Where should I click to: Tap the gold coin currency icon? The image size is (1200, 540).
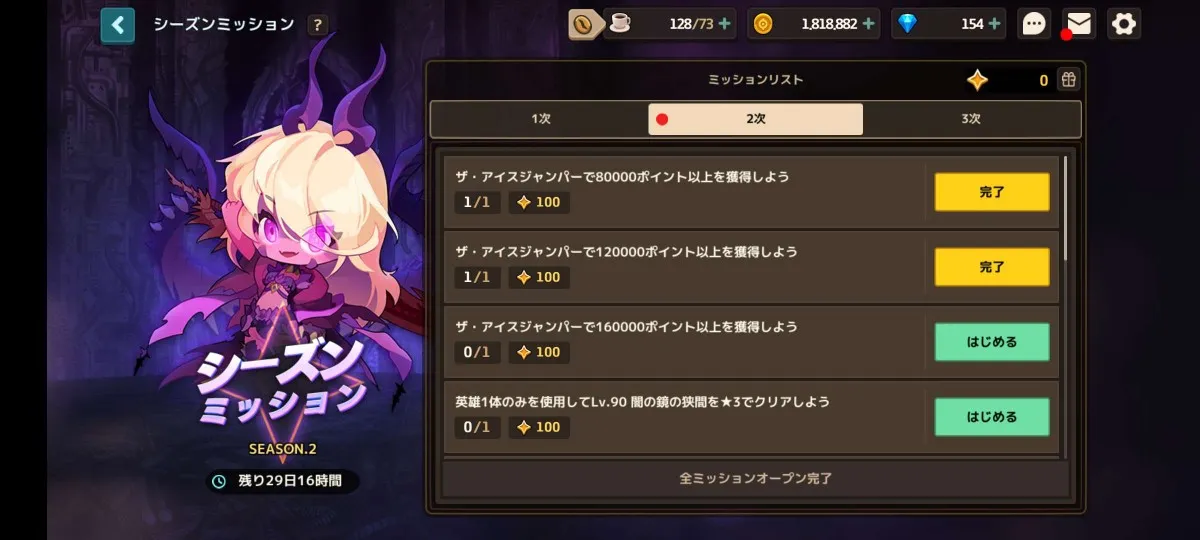763,24
